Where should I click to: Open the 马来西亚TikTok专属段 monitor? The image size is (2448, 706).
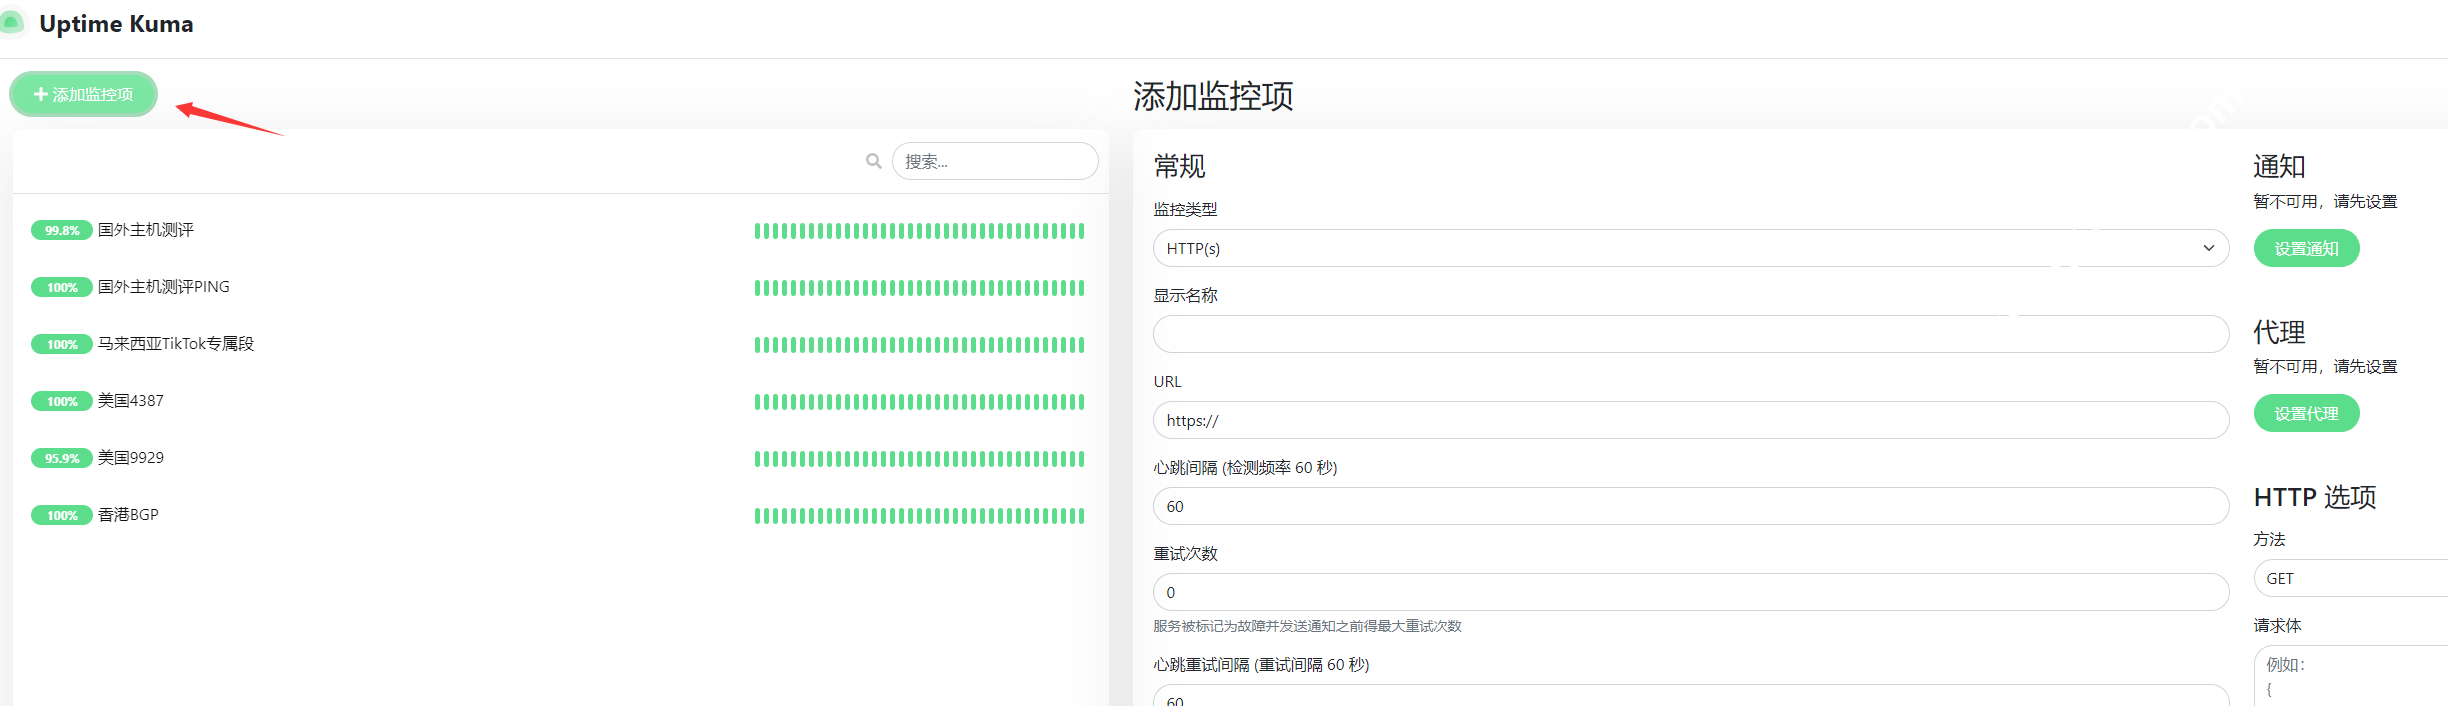point(176,344)
